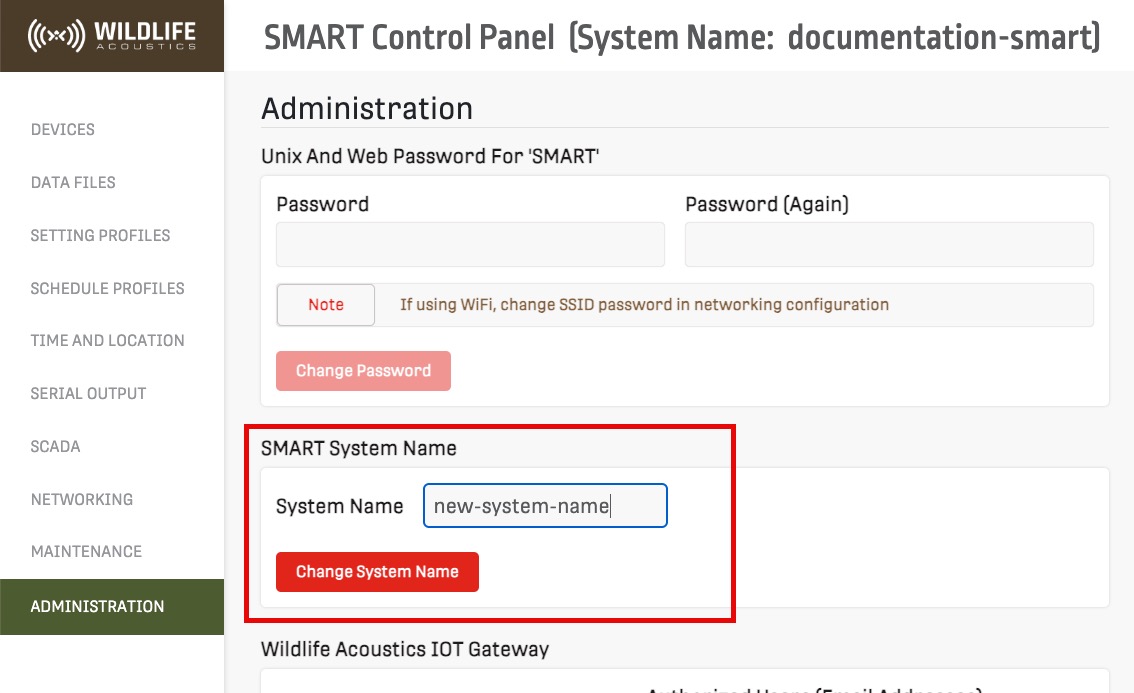This screenshot has width=1134, height=693.
Task: Open the Serial Output page
Action: click(x=88, y=393)
